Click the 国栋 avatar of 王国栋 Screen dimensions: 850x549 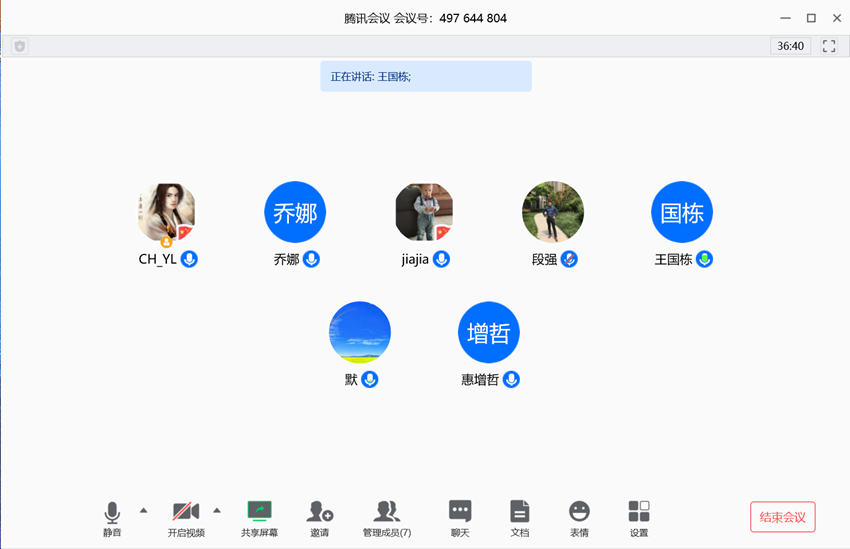682,212
